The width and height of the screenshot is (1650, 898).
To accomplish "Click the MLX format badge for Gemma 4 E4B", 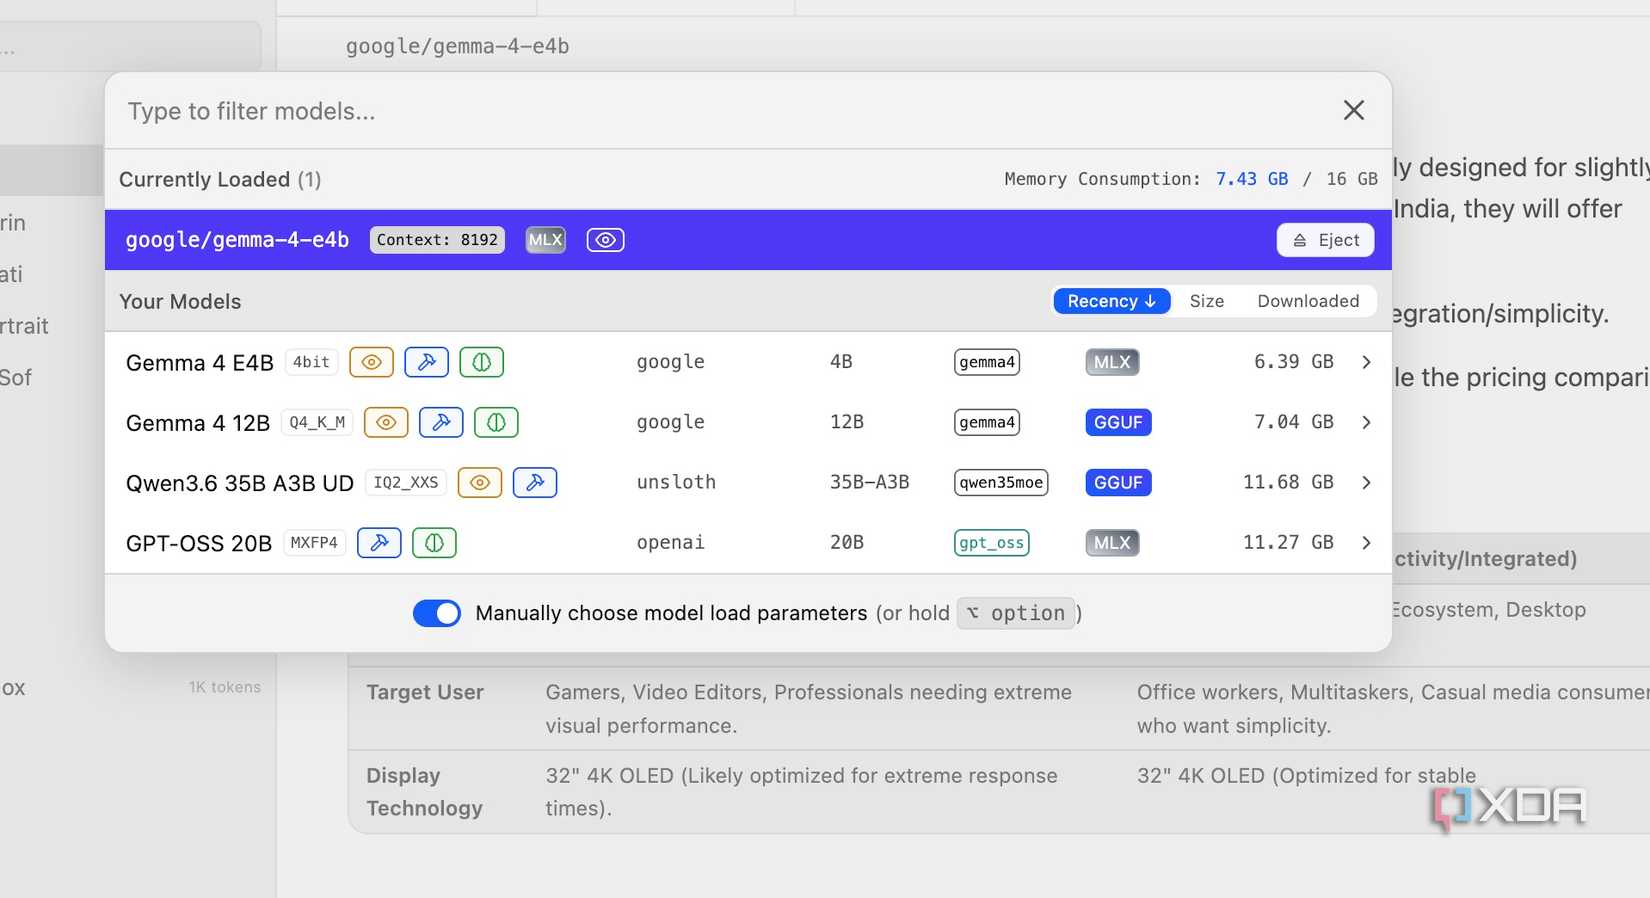I will coord(1112,362).
